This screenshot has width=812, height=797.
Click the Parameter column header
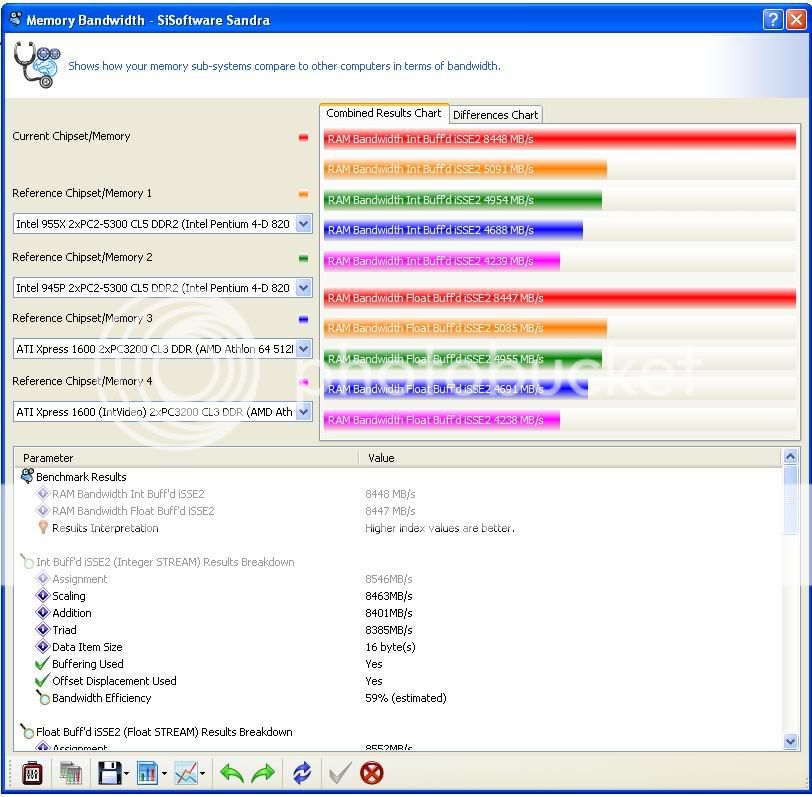click(187, 458)
